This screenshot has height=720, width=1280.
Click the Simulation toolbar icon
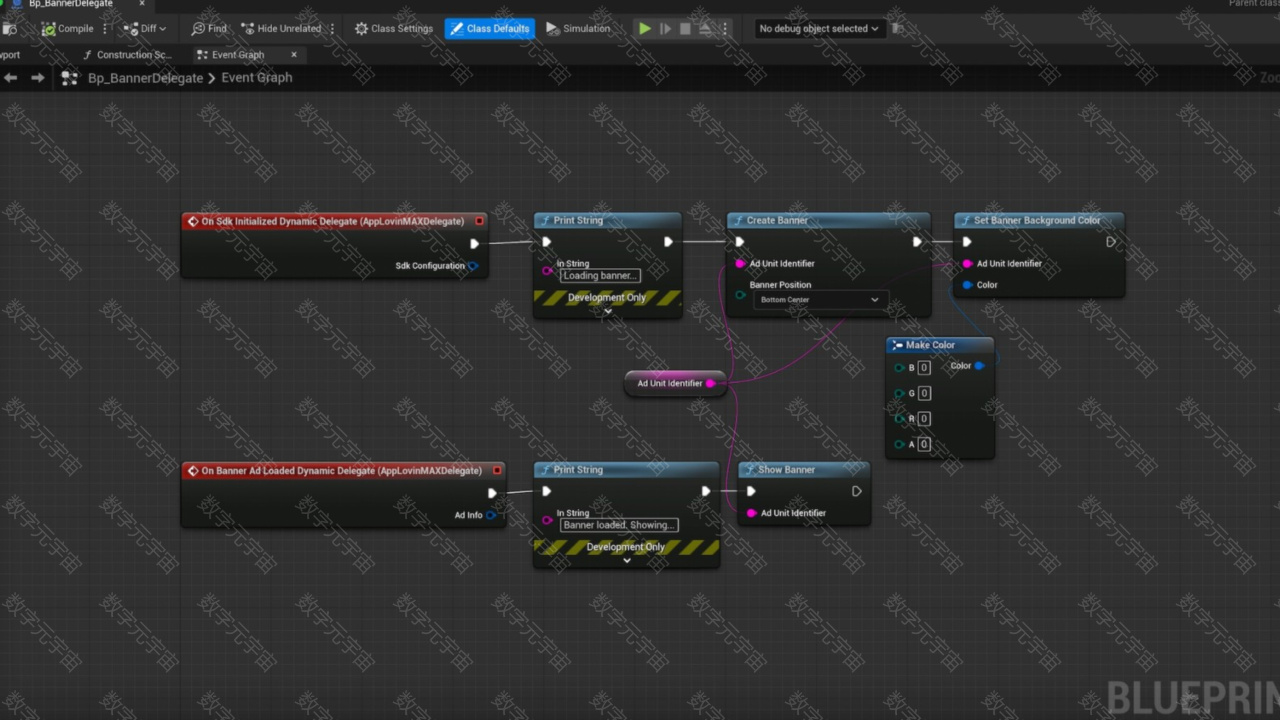[x=553, y=29]
